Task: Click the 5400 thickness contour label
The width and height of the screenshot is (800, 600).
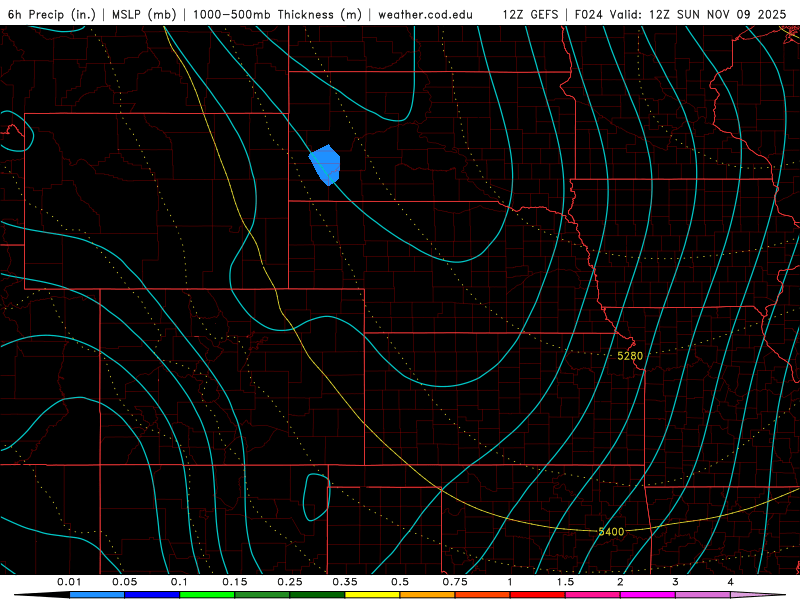Action: point(611,532)
